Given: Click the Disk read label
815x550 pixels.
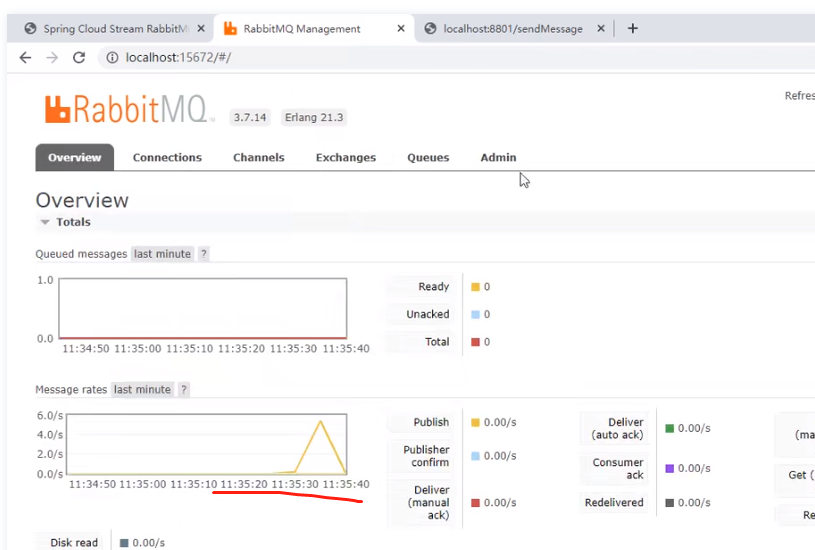Looking at the screenshot, I should (x=74, y=543).
